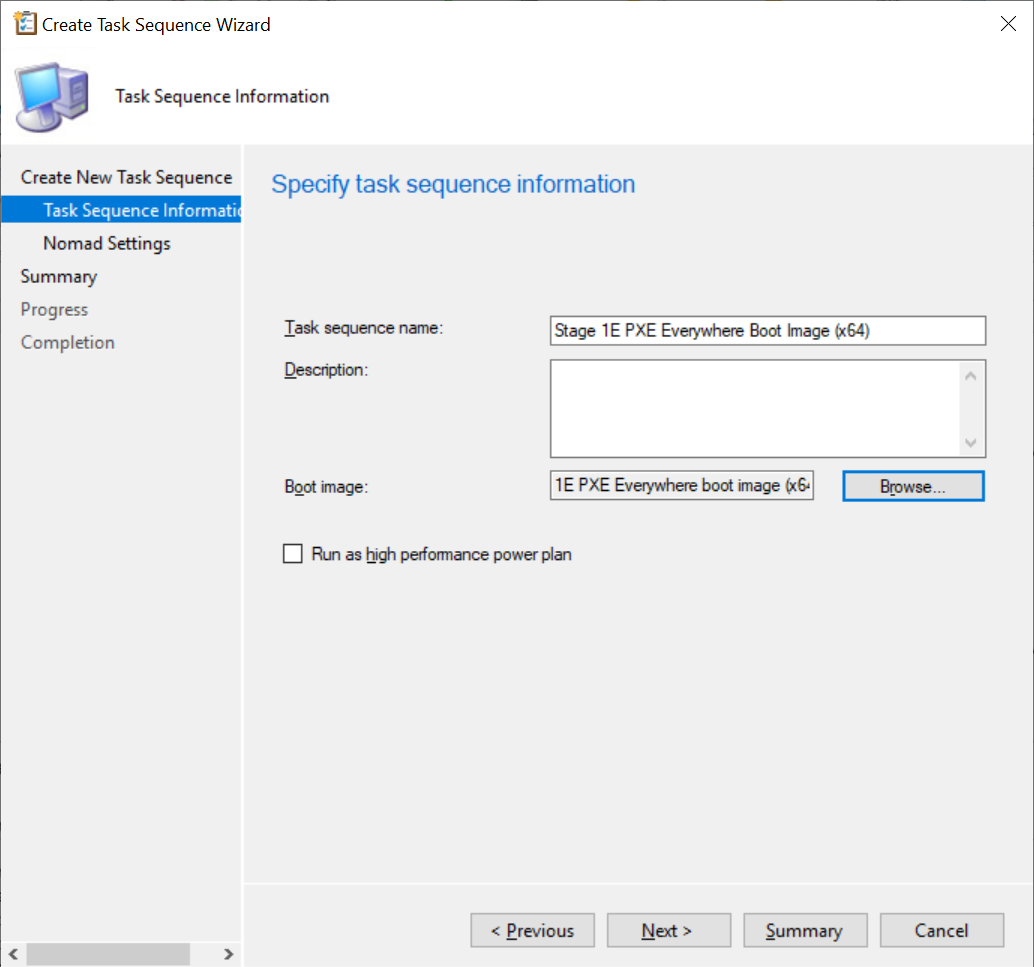Focus the Task sequence name field
Screen dimensions: 1034x967
click(767, 330)
